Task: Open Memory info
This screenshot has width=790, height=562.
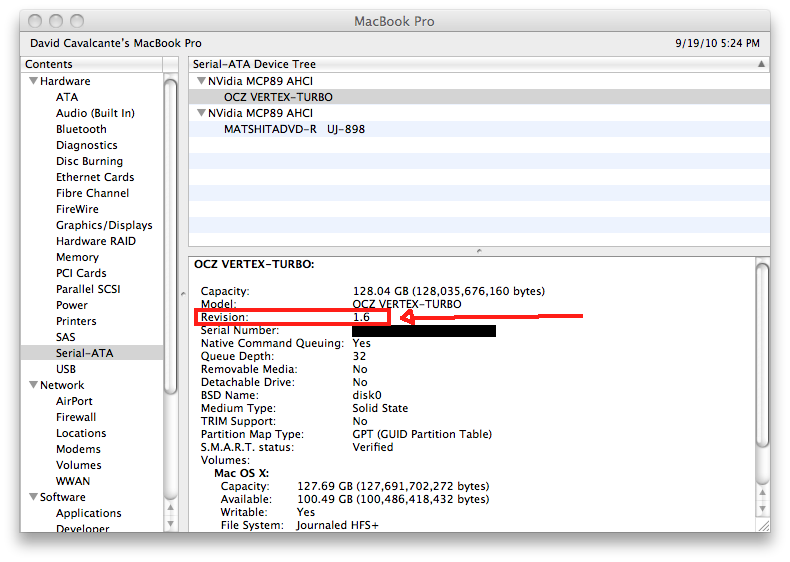Action: click(x=77, y=257)
